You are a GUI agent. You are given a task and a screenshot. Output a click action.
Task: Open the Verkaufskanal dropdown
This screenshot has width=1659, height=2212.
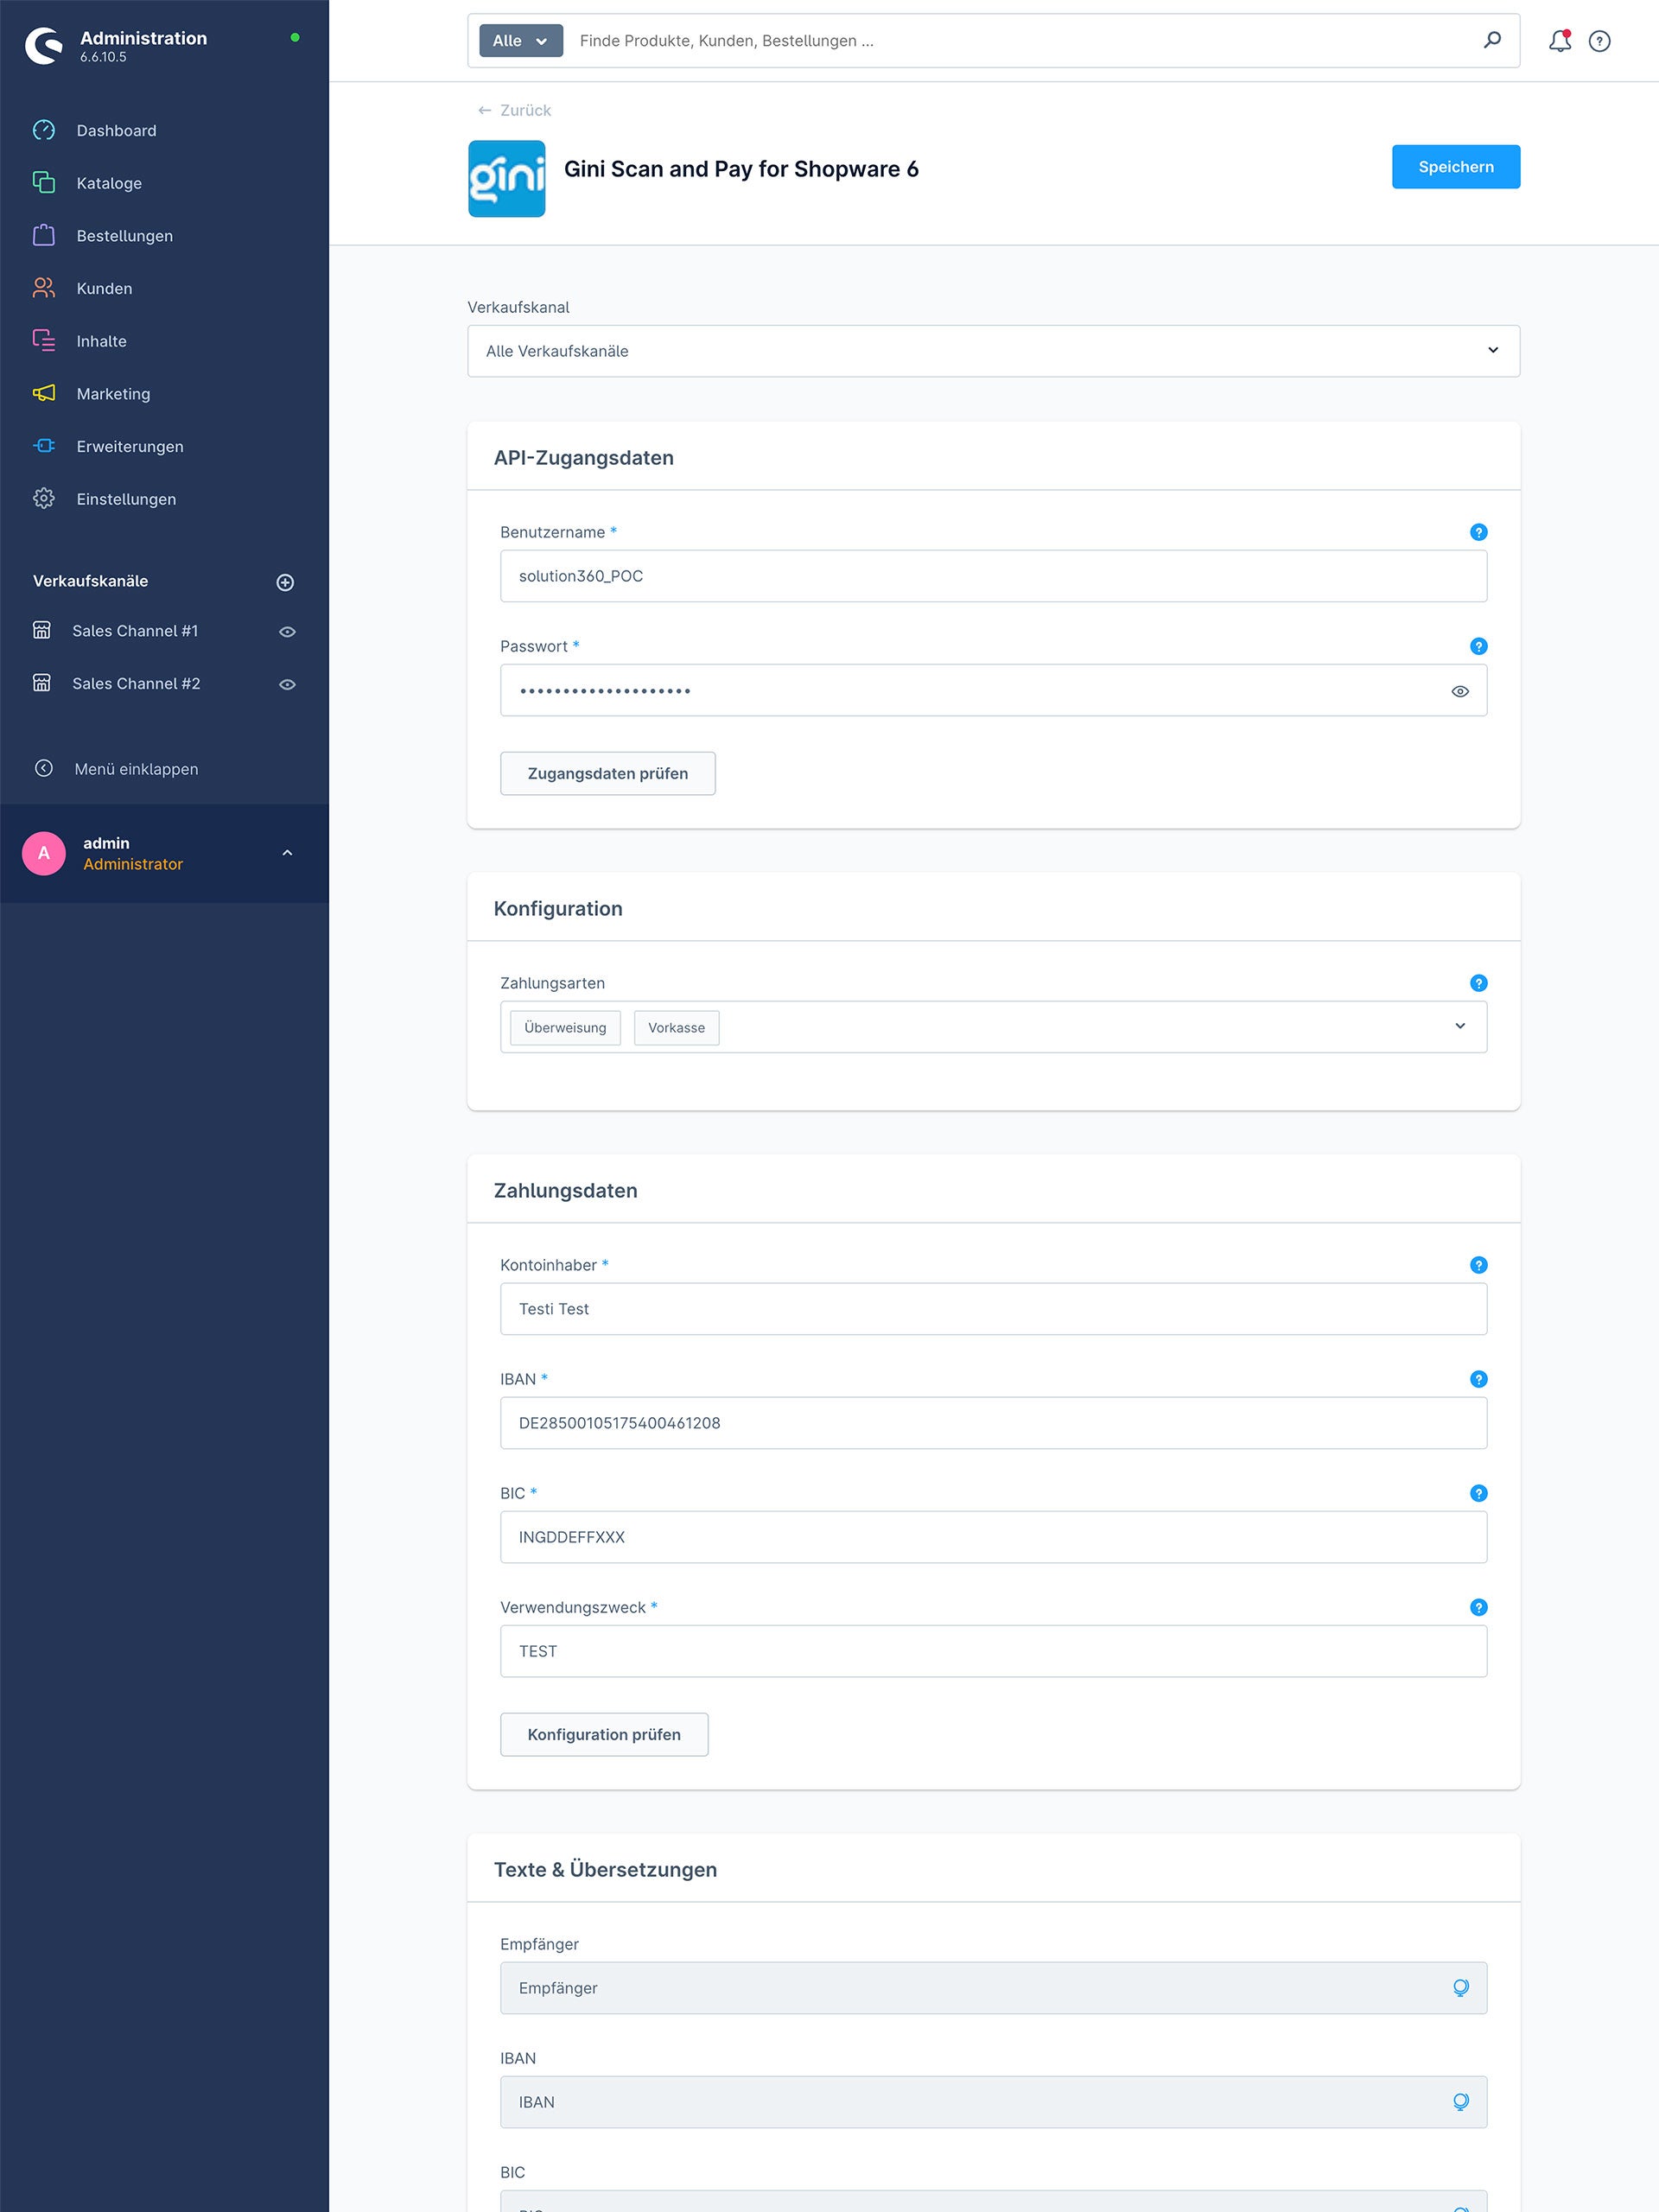993,351
